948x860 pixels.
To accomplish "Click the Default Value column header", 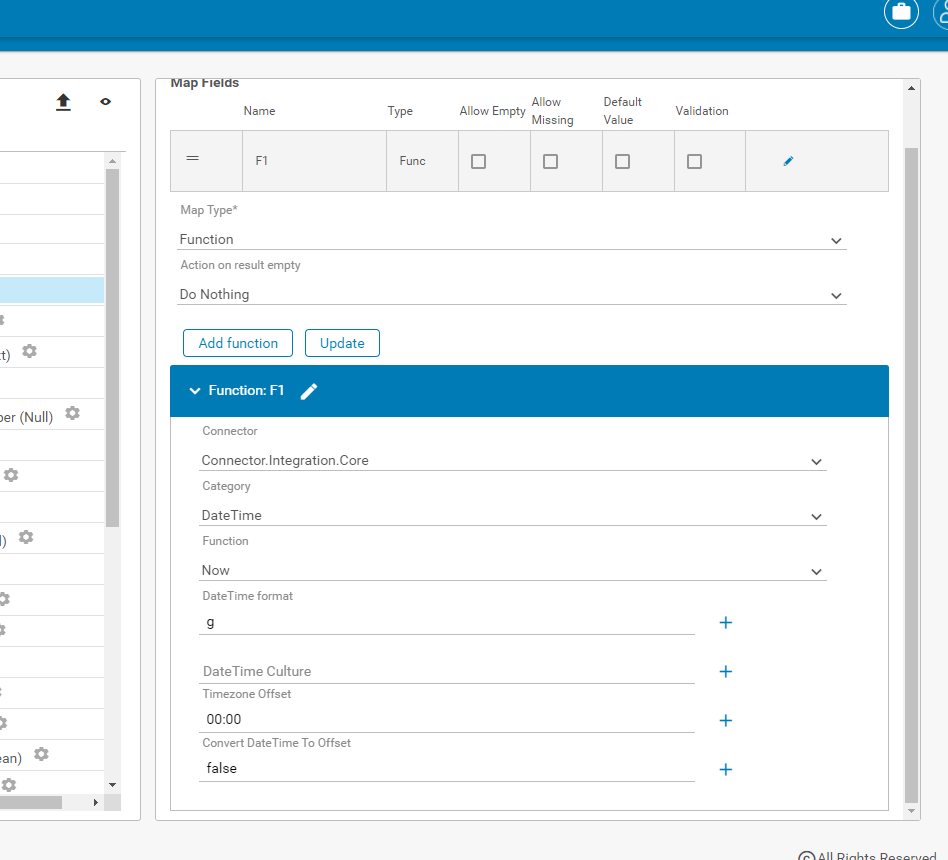I will (623, 111).
